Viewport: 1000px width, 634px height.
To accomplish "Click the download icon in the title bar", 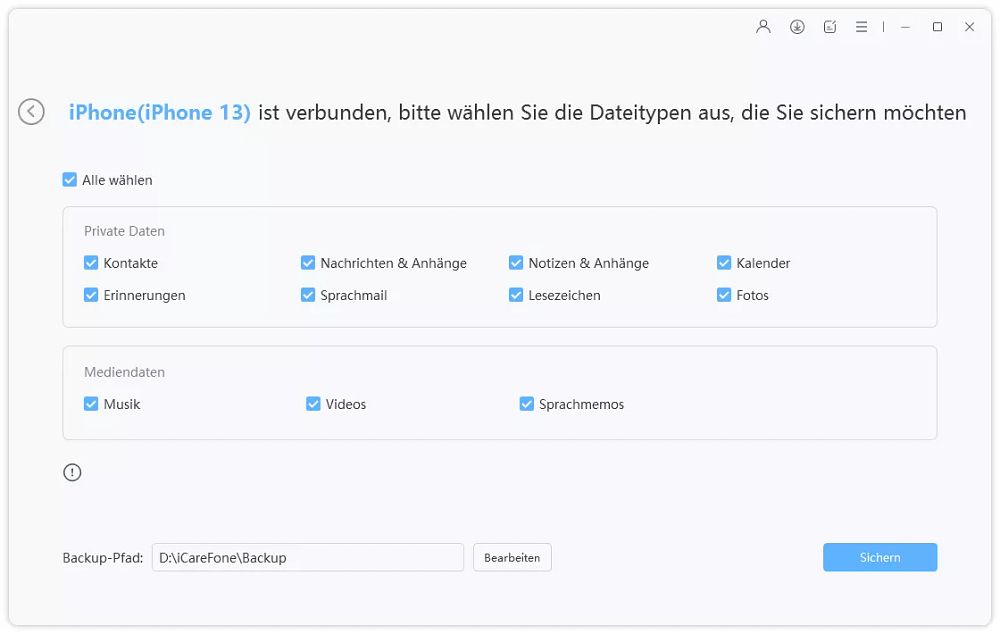I will tap(797, 27).
